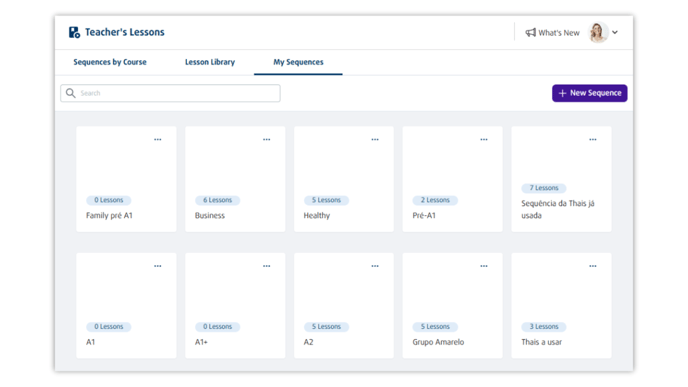Click the magnifying glass search icon
Image resolution: width=688 pixels, height=387 pixels.
[x=71, y=93]
